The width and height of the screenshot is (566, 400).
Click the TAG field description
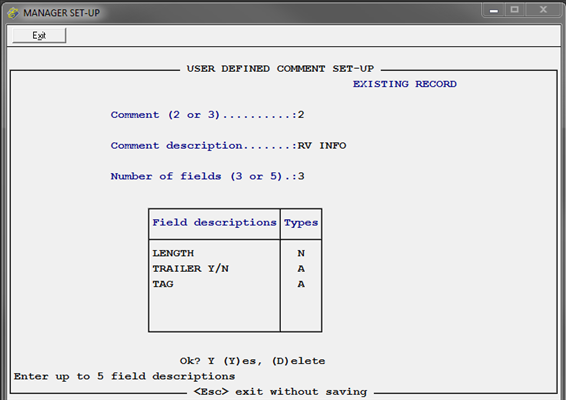pos(163,284)
